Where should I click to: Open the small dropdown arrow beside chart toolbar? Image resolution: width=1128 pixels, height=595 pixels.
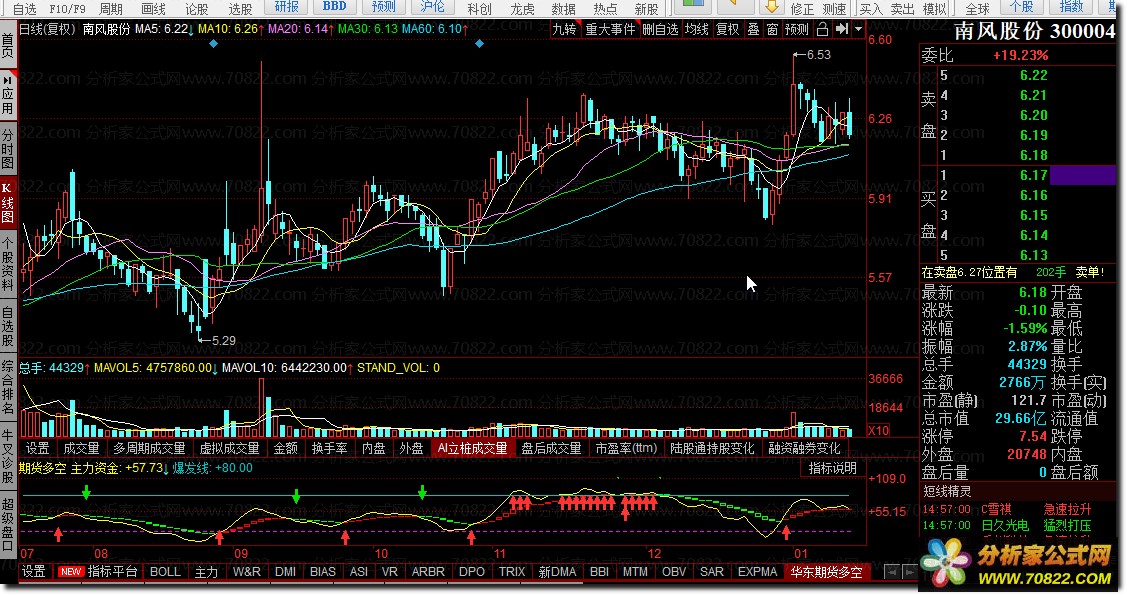[858, 29]
